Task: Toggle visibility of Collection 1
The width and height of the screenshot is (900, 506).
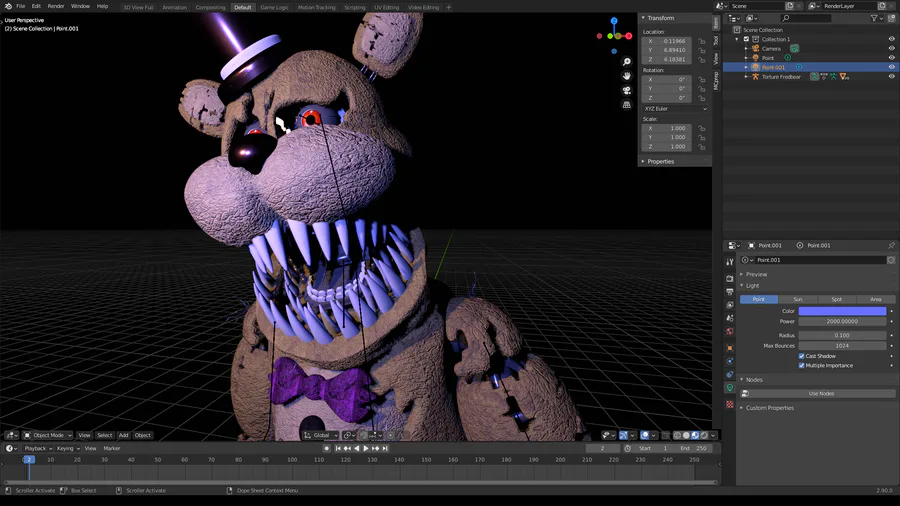Action: (891, 40)
